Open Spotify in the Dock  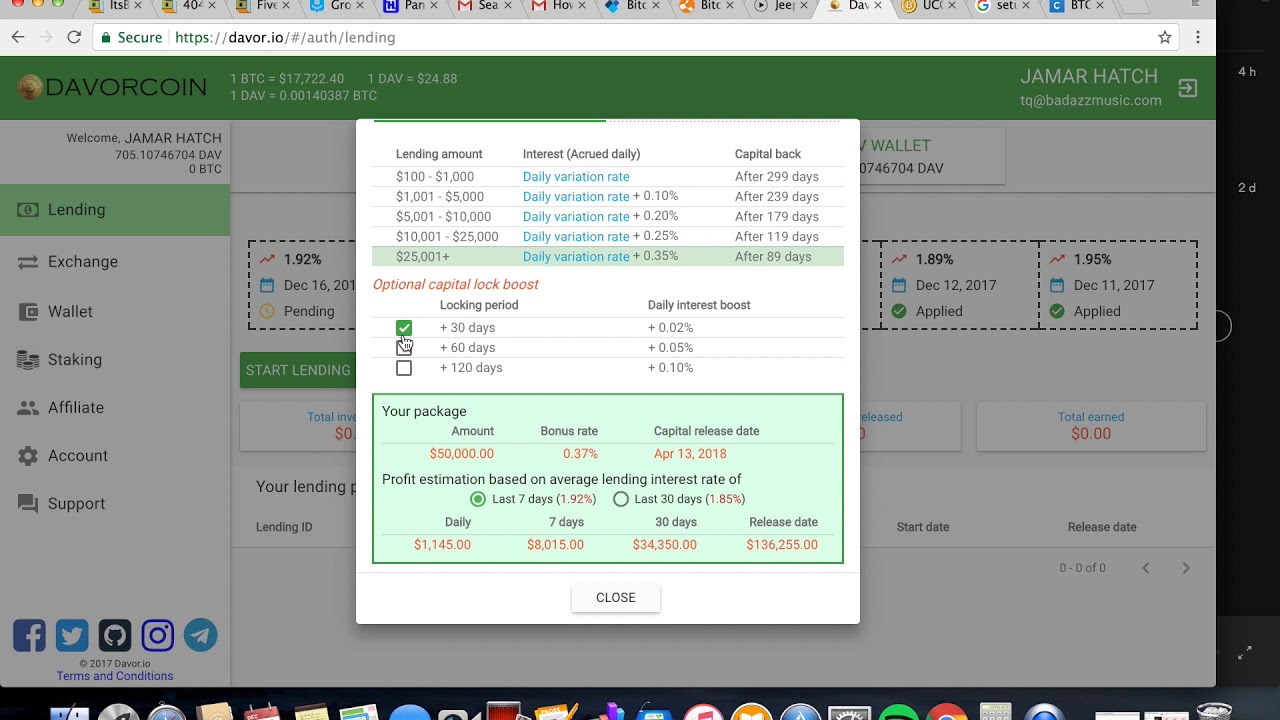click(899, 711)
